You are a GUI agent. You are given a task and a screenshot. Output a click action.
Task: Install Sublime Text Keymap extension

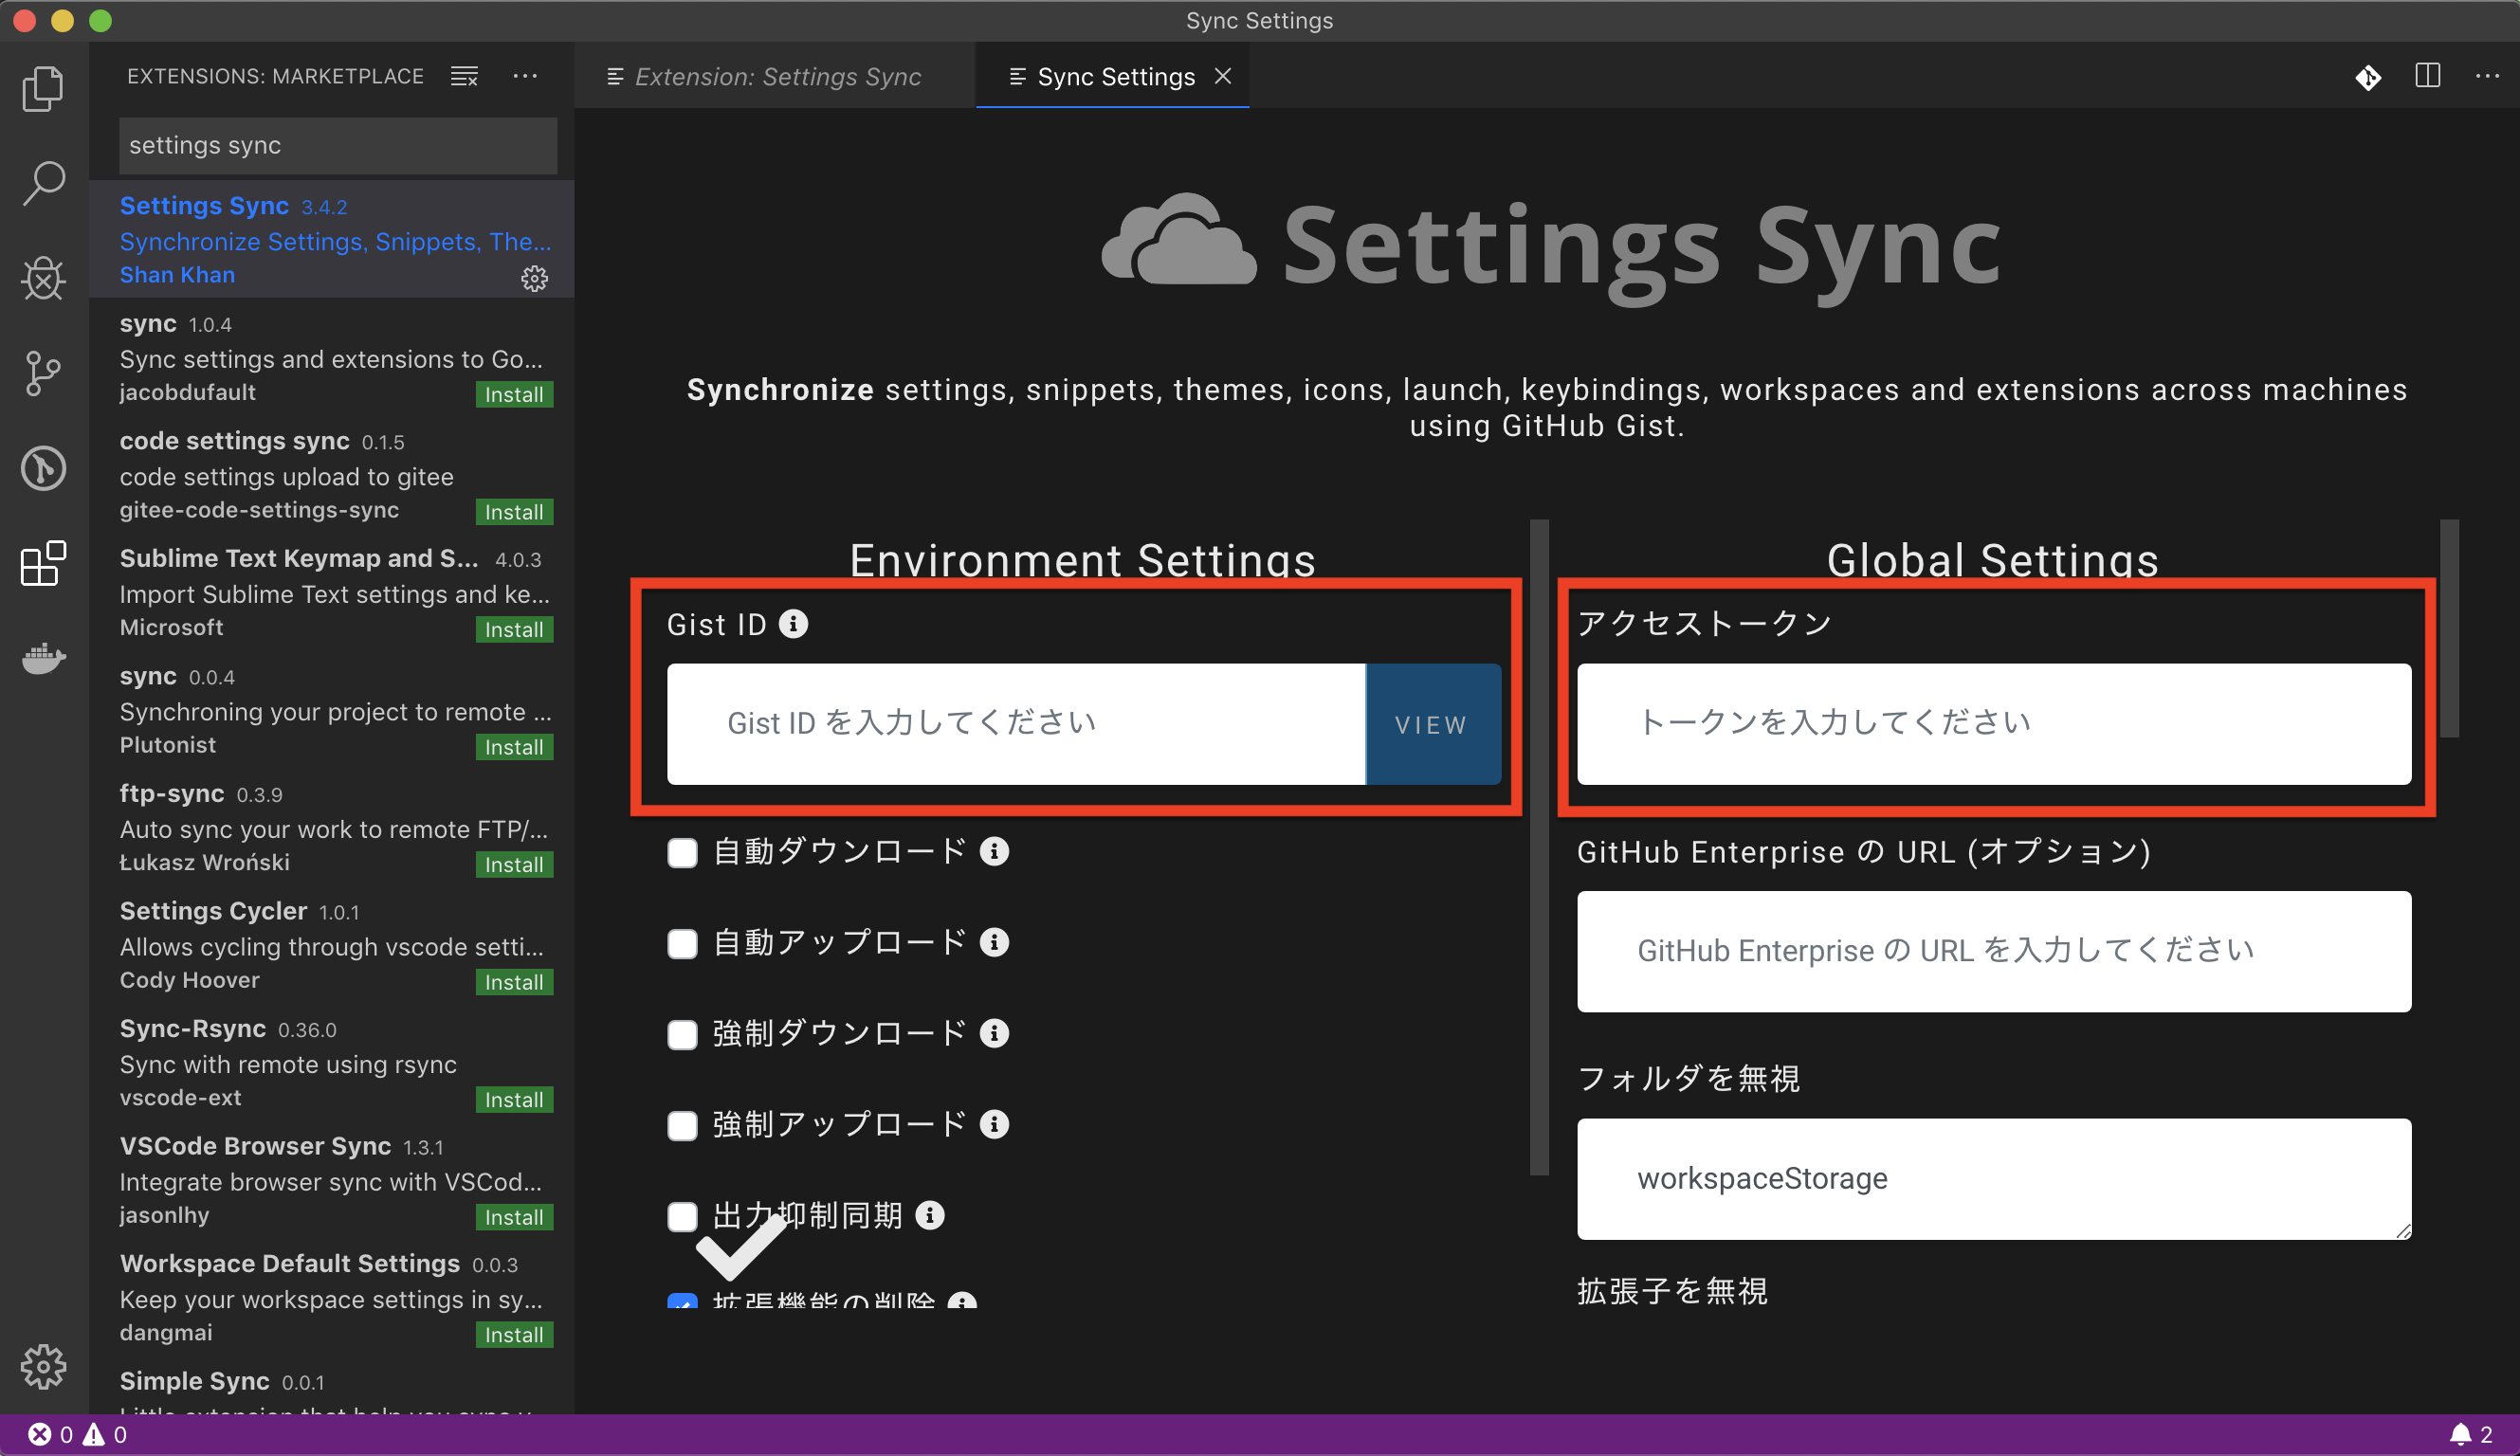514,630
